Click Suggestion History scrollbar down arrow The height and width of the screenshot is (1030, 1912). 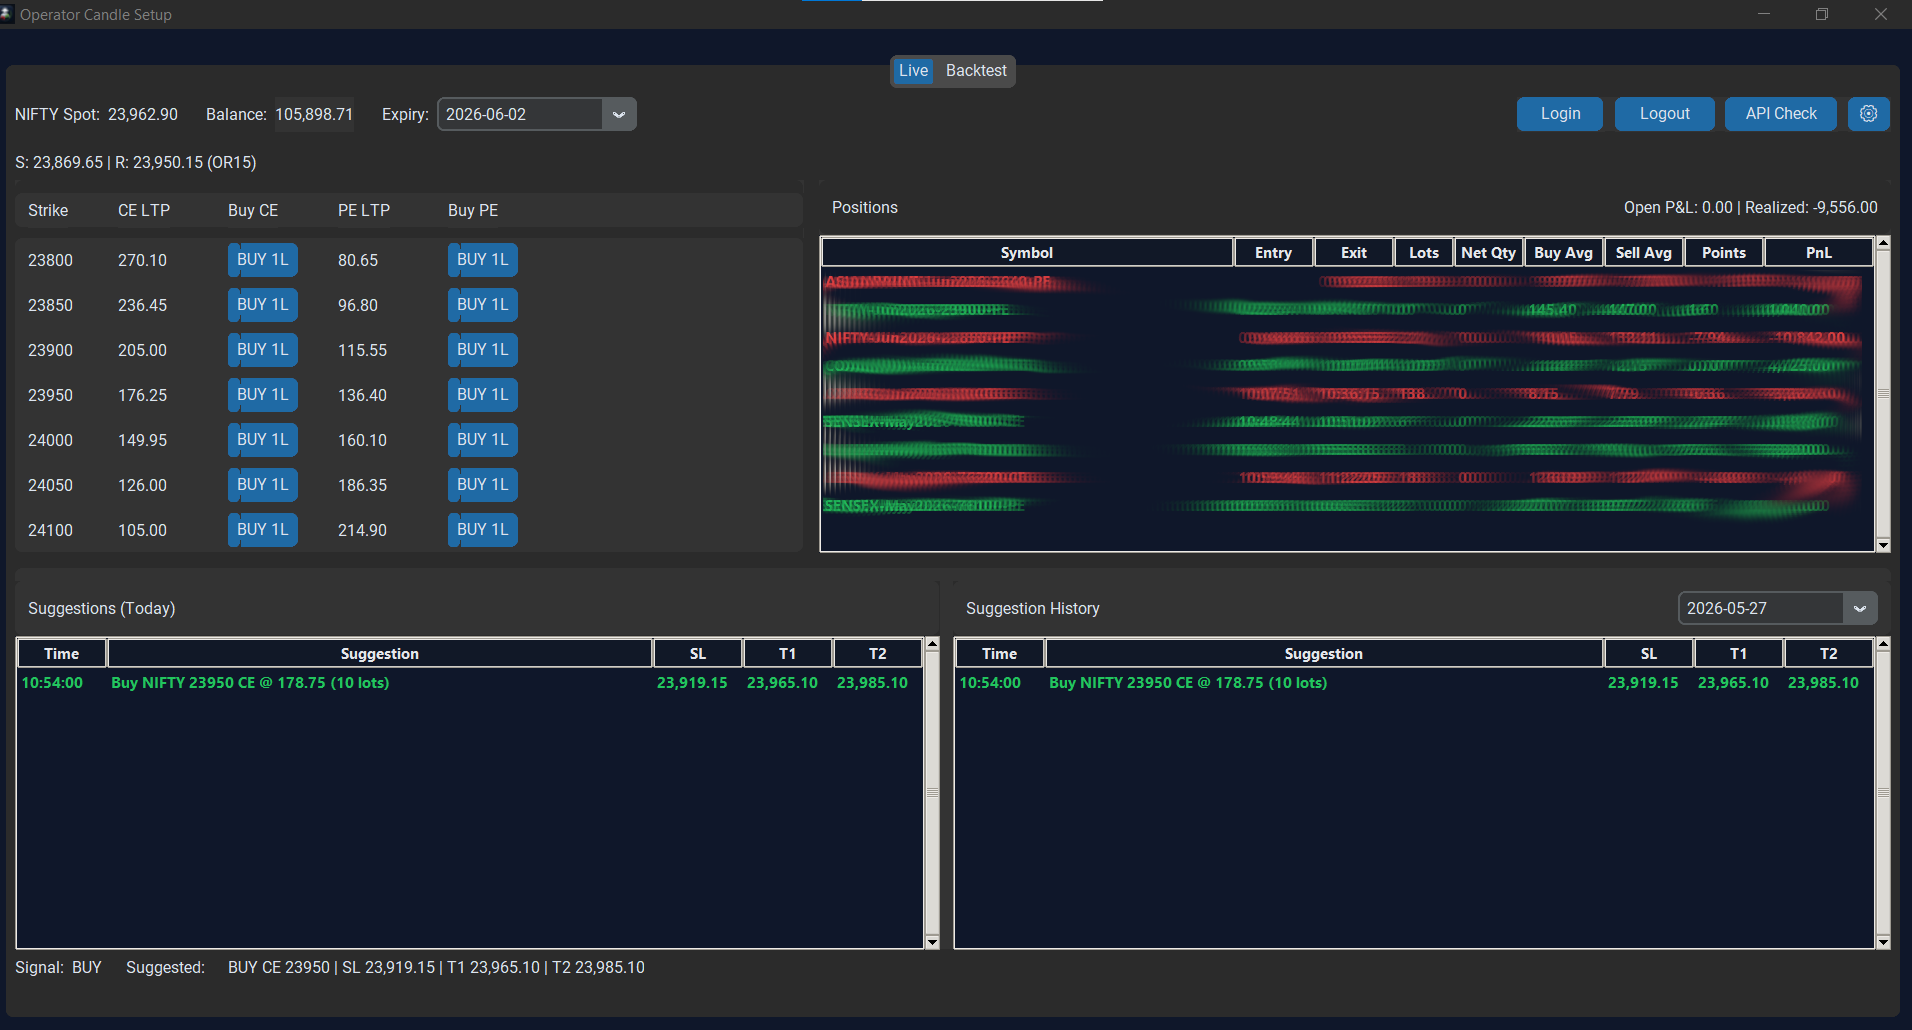point(1883,942)
